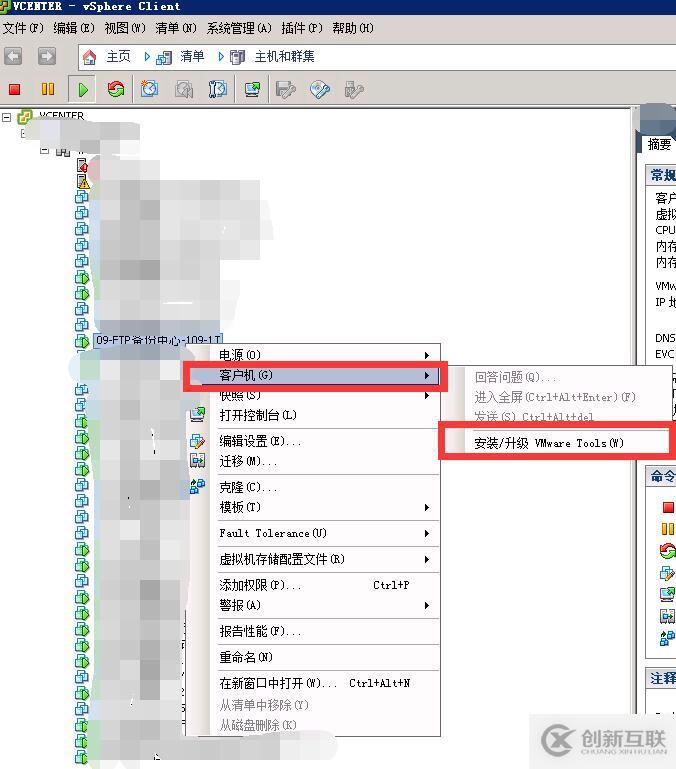Click 清单 breadcrumb link
This screenshot has width=676, height=769.
[192, 56]
